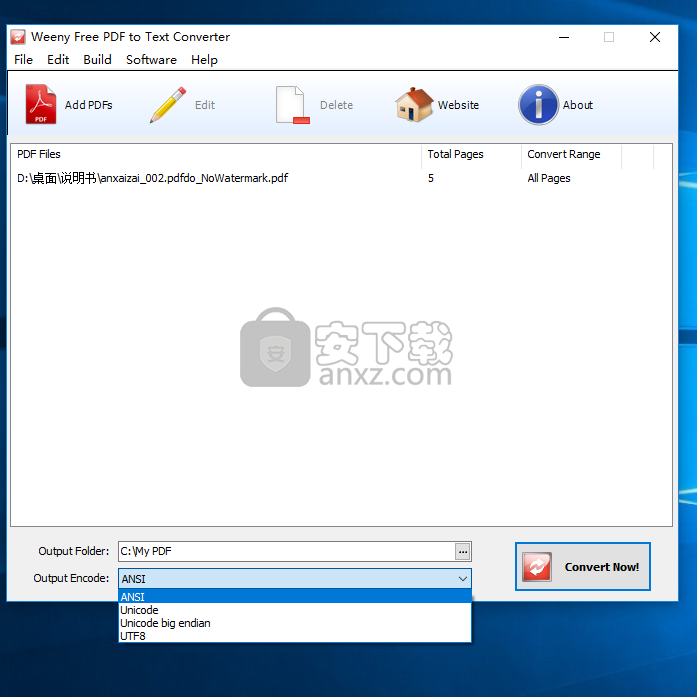Image resolution: width=697 pixels, height=697 pixels.
Task: Choose Unicode big endian encoding
Action: click(295, 623)
